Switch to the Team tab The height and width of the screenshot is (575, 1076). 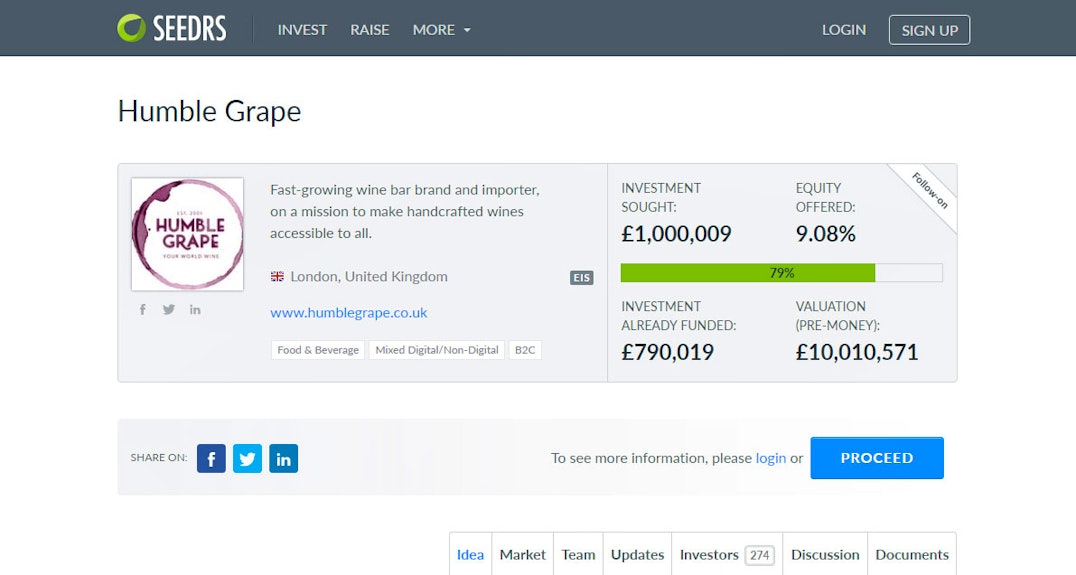578,554
